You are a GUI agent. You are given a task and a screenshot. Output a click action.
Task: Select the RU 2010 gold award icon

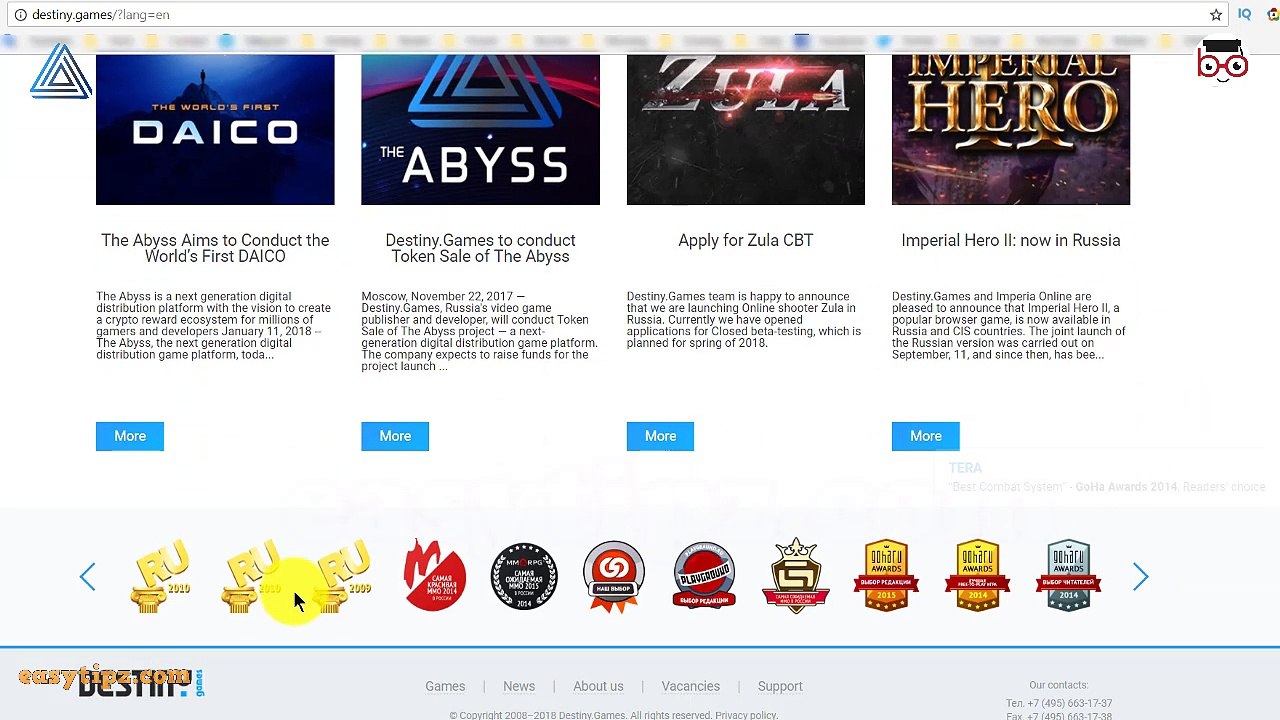coord(160,576)
